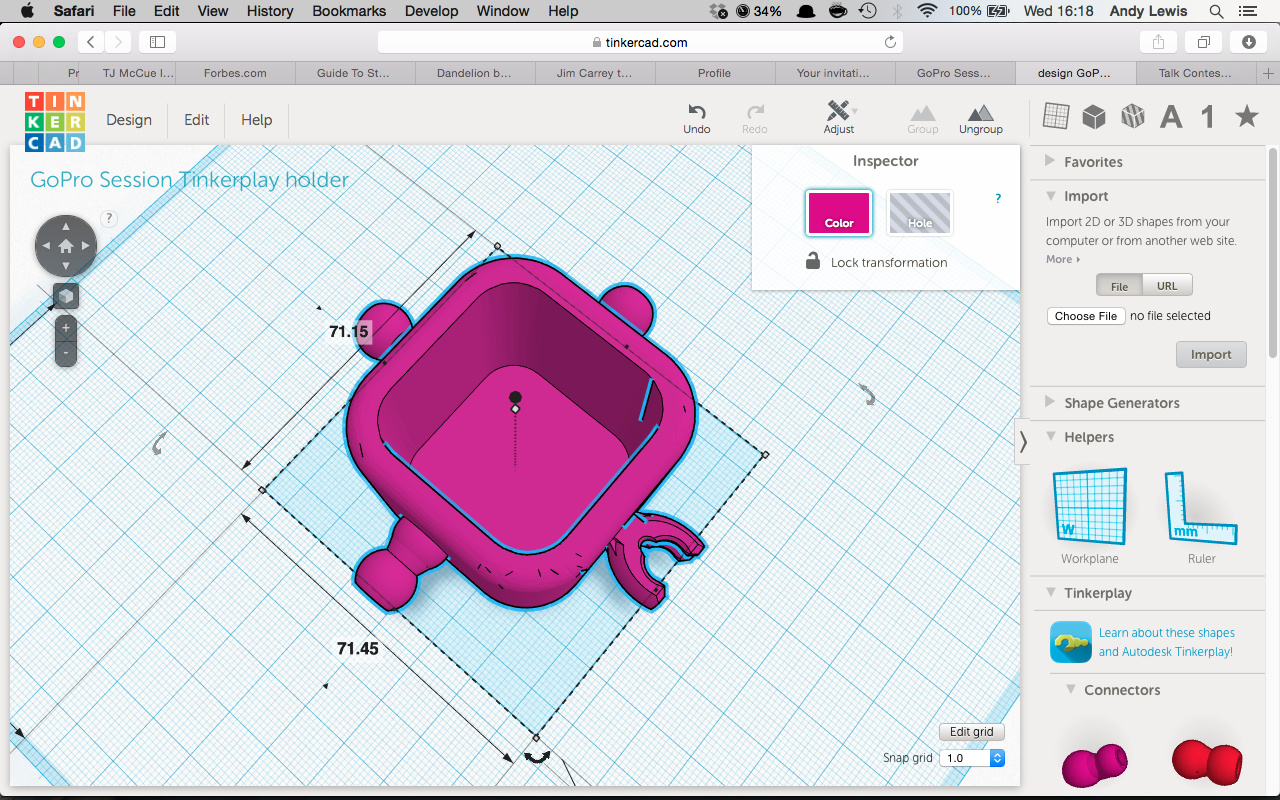Screen dimensions: 1280x800
Task: Toggle the Hole shape mode
Action: click(x=920, y=212)
